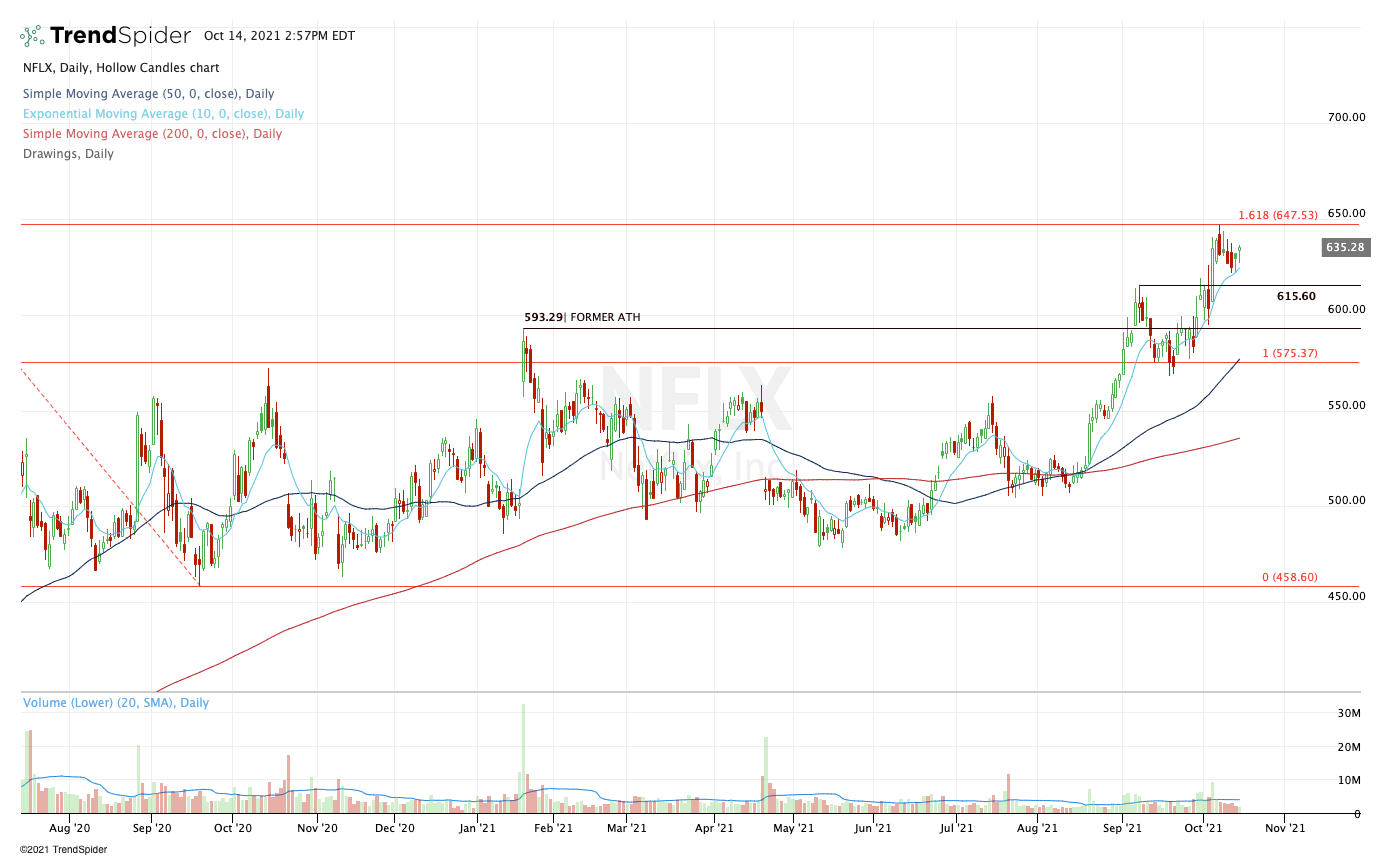Click the TrendSpider spider-web logo icon
Image resolution: width=1391 pixels, height=859 pixels.
click(32, 36)
